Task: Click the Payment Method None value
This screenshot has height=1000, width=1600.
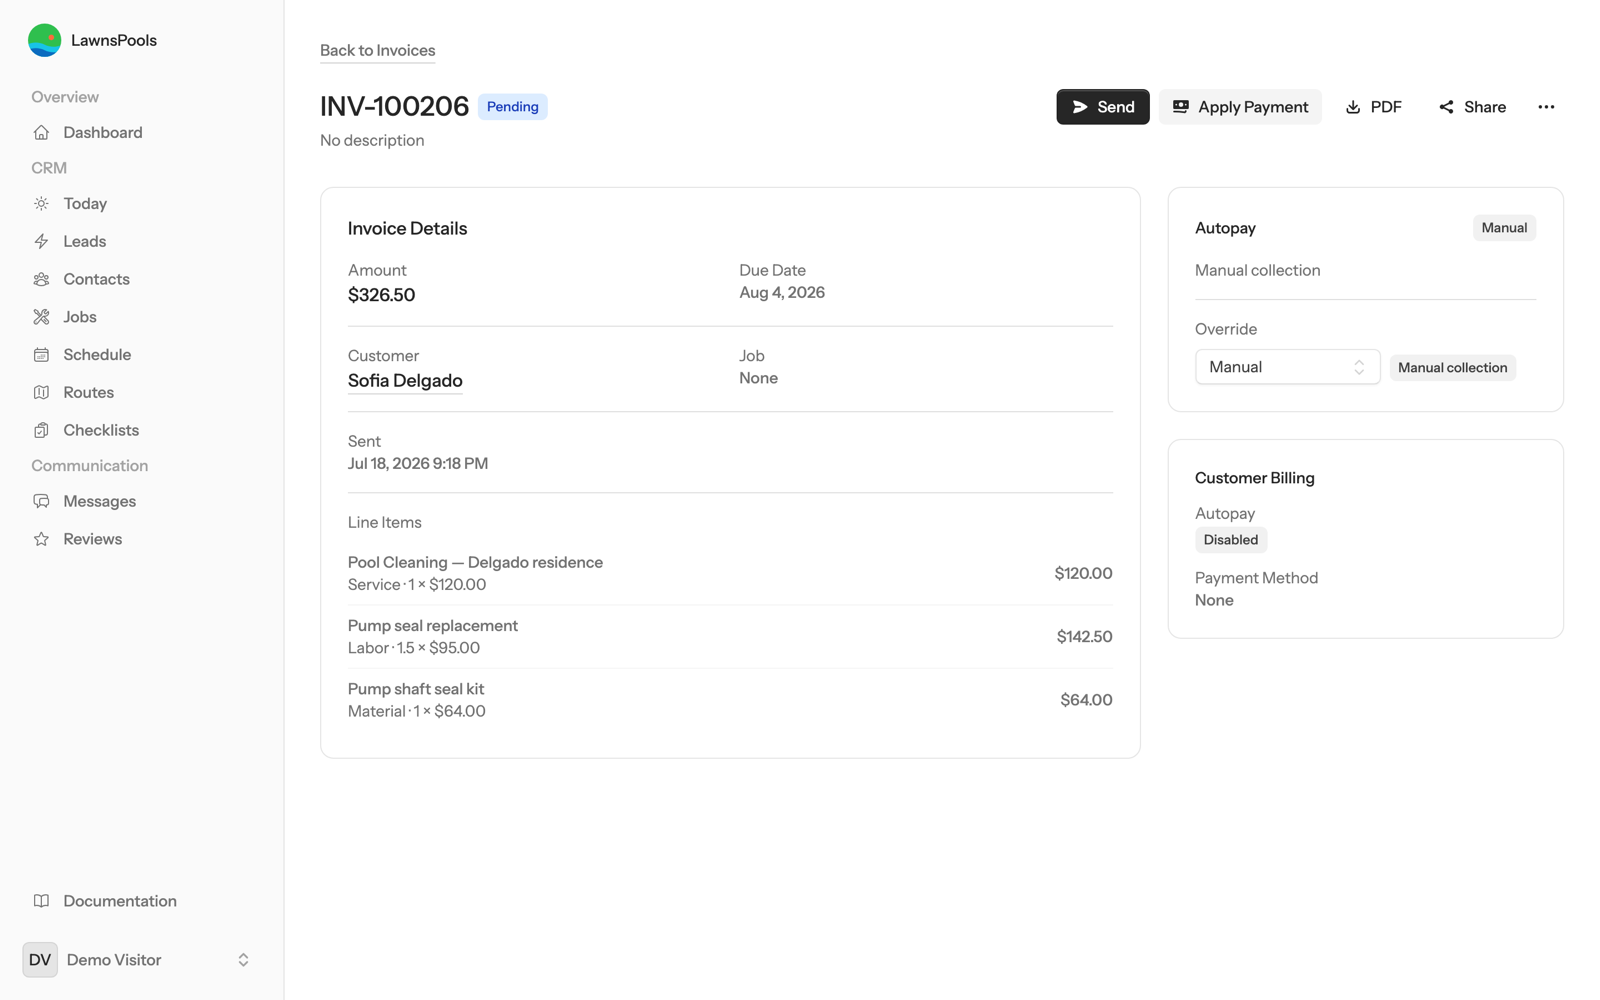Action: [x=1214, y=601]
